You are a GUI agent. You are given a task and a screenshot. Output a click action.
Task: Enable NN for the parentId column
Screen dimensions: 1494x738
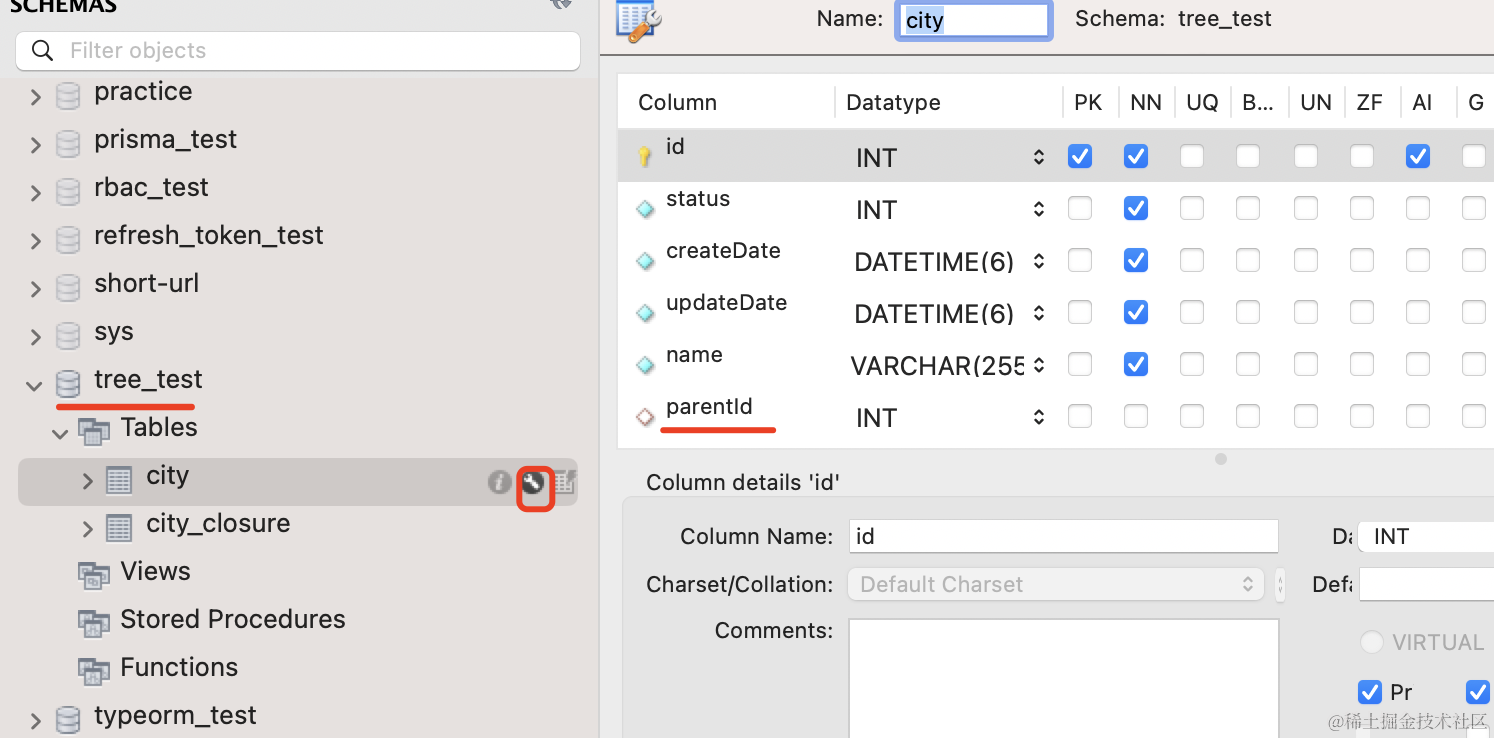1136,416
